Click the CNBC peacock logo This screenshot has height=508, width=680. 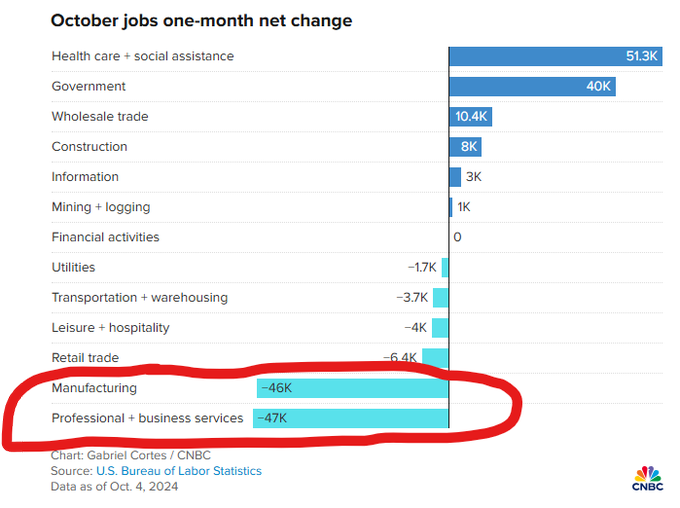tap(645, 478)
